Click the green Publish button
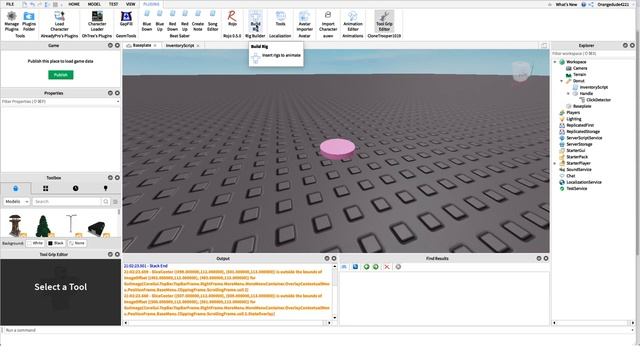 [x=61, y=75]
